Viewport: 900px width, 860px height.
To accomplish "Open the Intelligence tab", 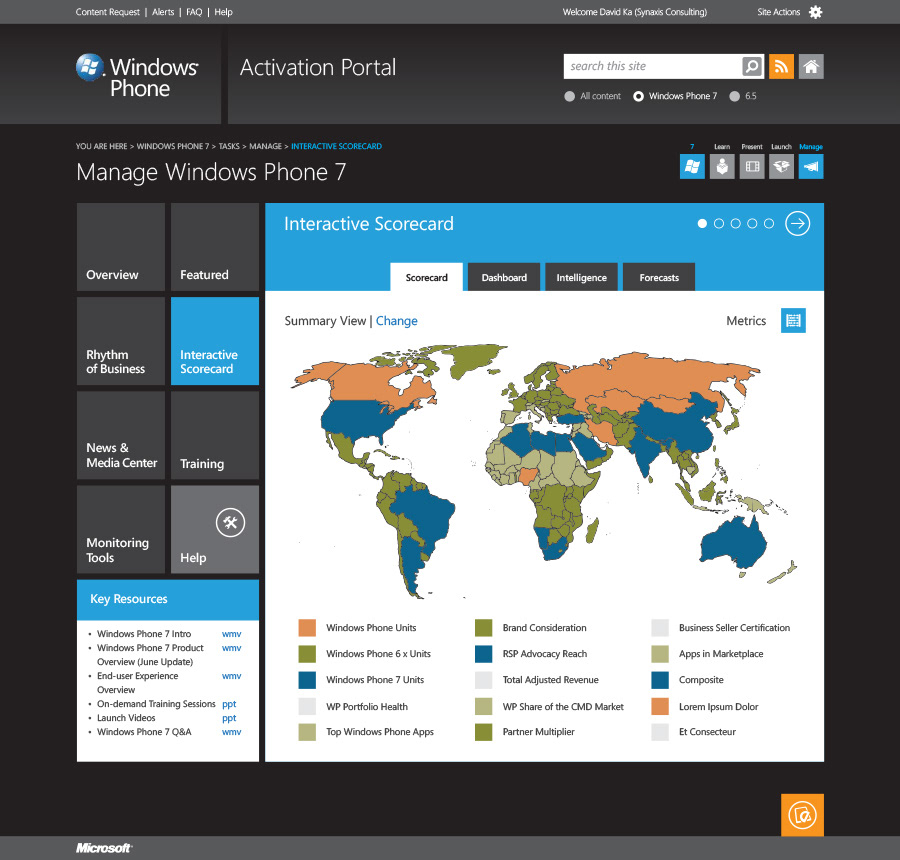I will [x=581, y=277].
